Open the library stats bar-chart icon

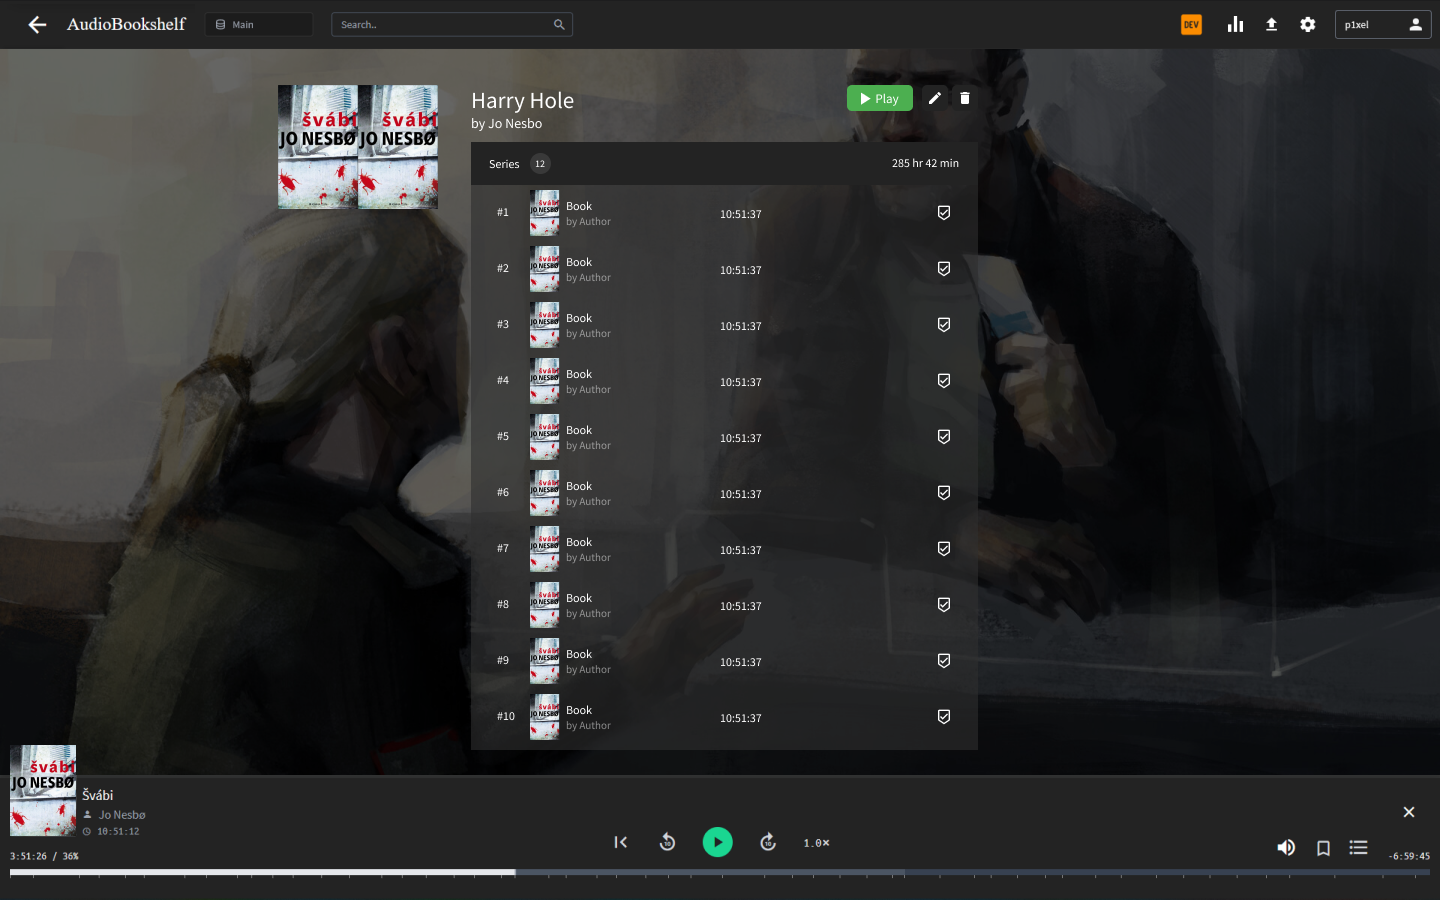click(1235, 24)
